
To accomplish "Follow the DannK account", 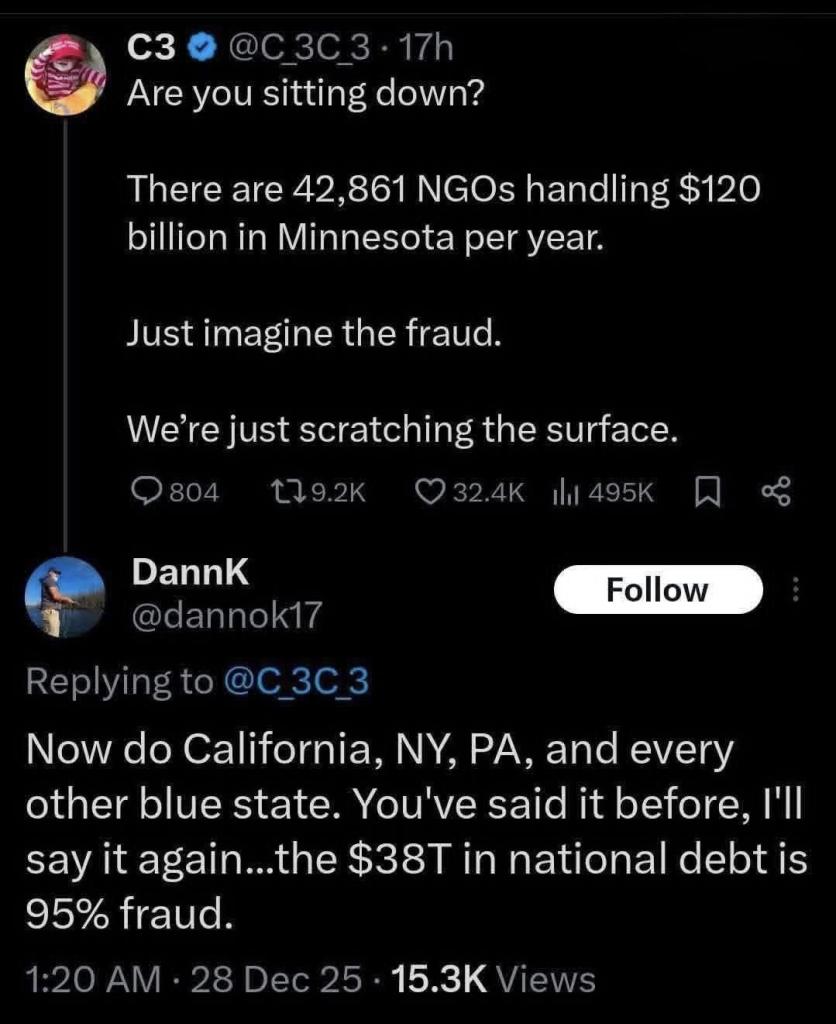I will pos(657,590).
